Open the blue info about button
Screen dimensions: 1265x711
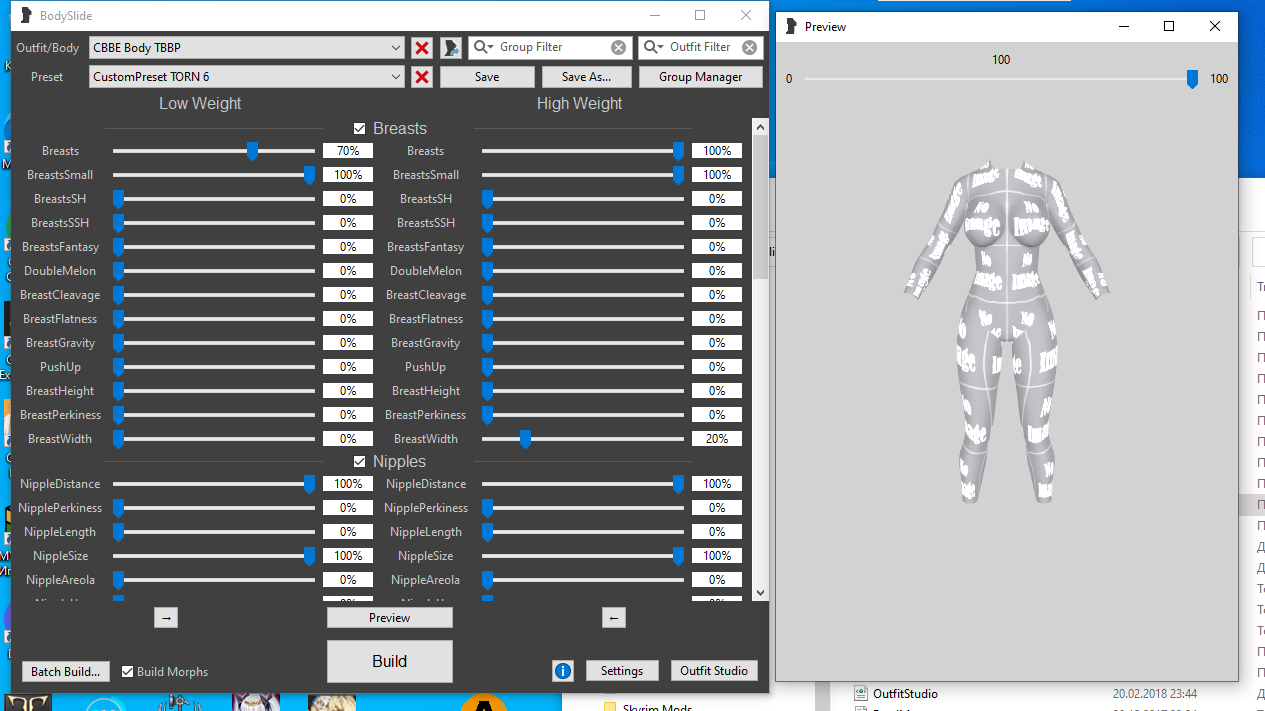coord(563,671)
